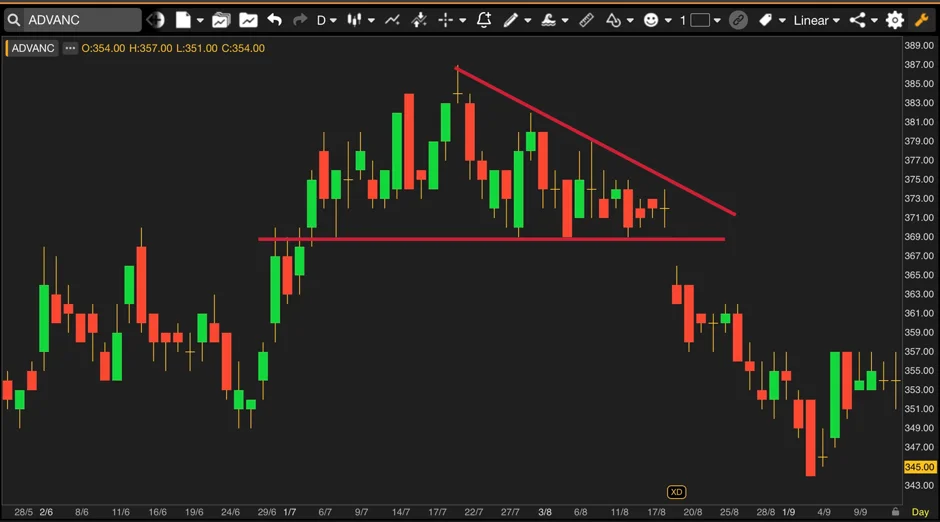Expand the price tag dropdown arrow
The image size is (940, 522).
[x=782, y=21]
